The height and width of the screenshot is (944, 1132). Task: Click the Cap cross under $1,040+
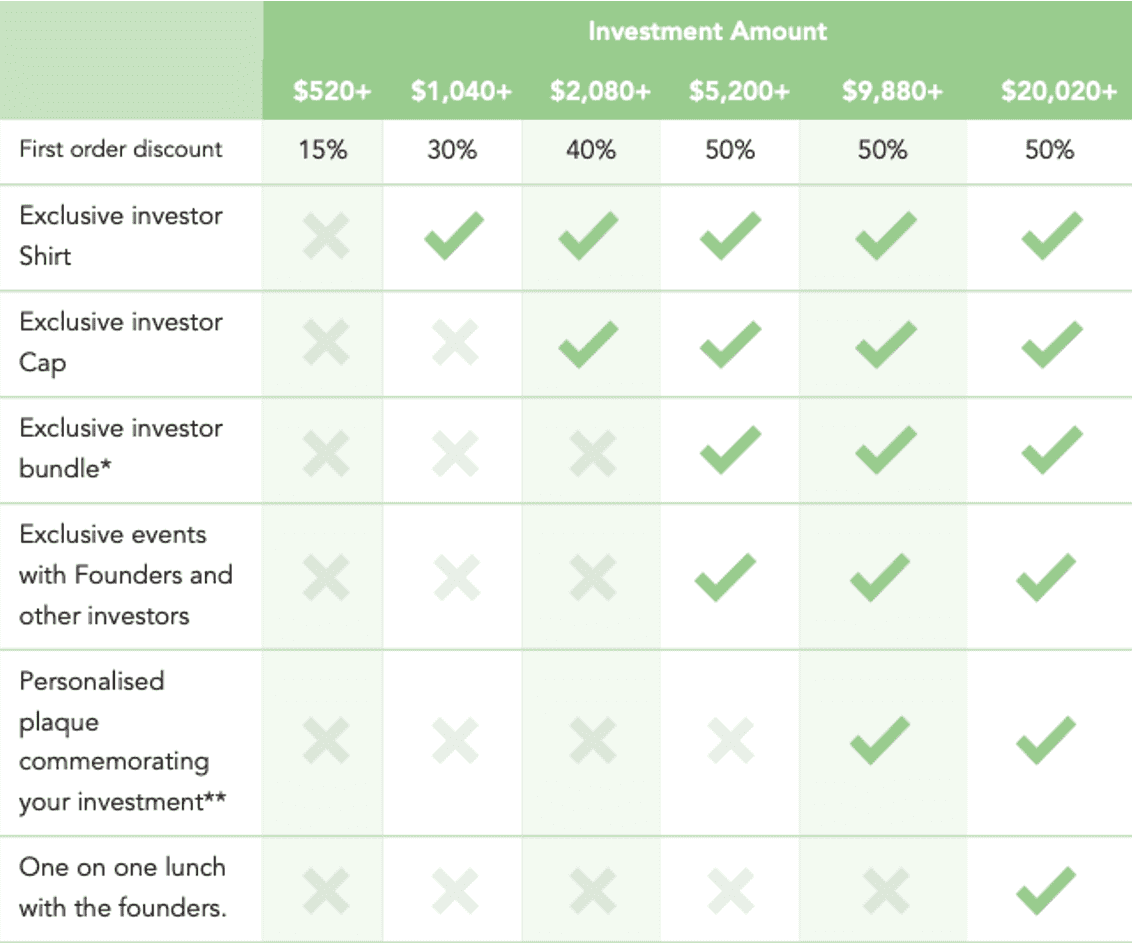(x=455, y=342)
